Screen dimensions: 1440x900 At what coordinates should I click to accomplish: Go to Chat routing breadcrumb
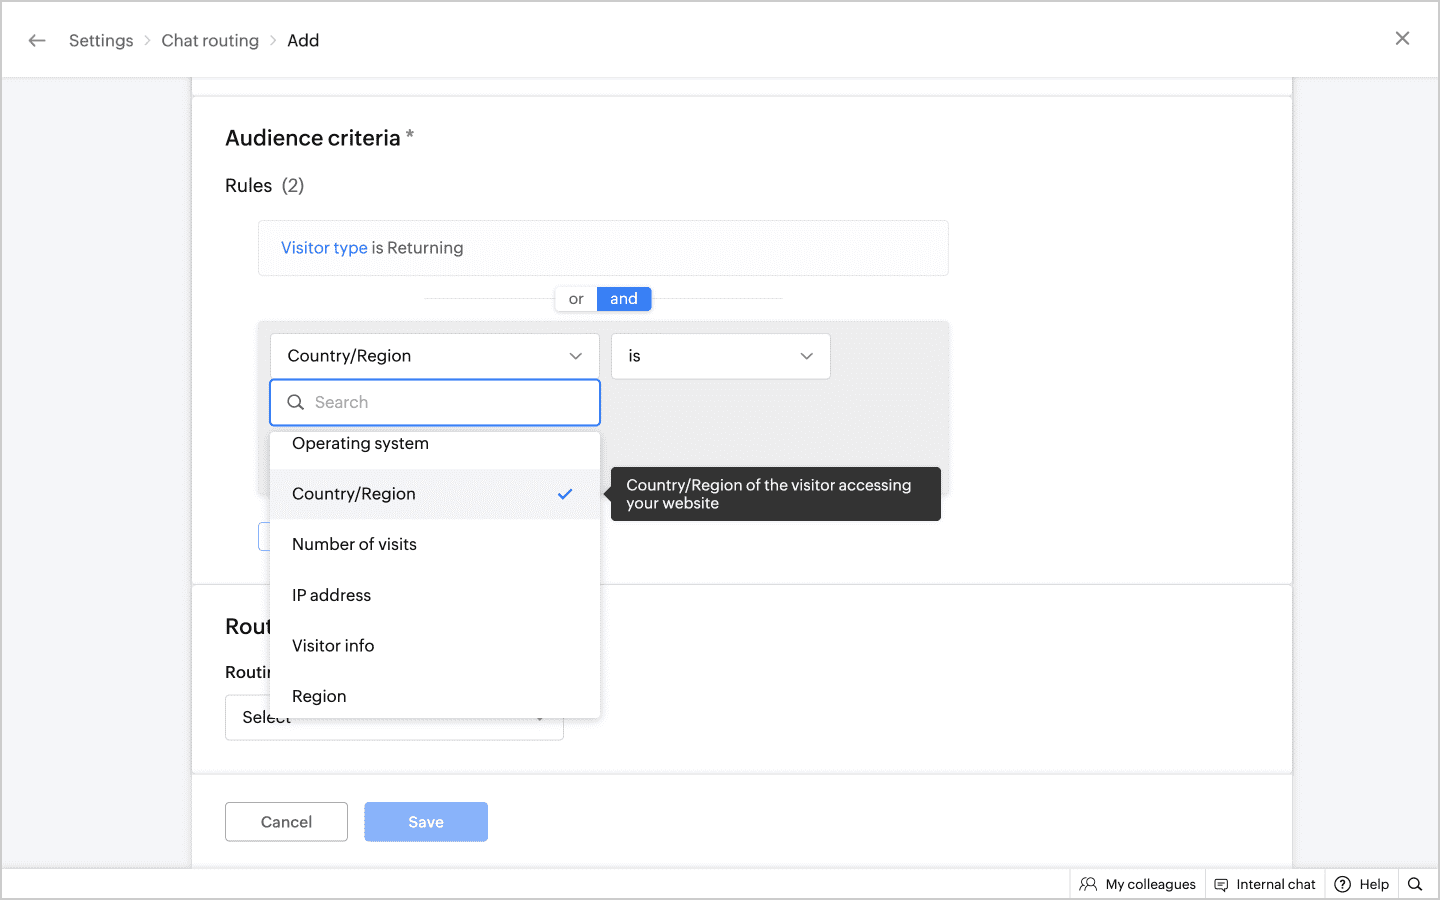[210, 41]
